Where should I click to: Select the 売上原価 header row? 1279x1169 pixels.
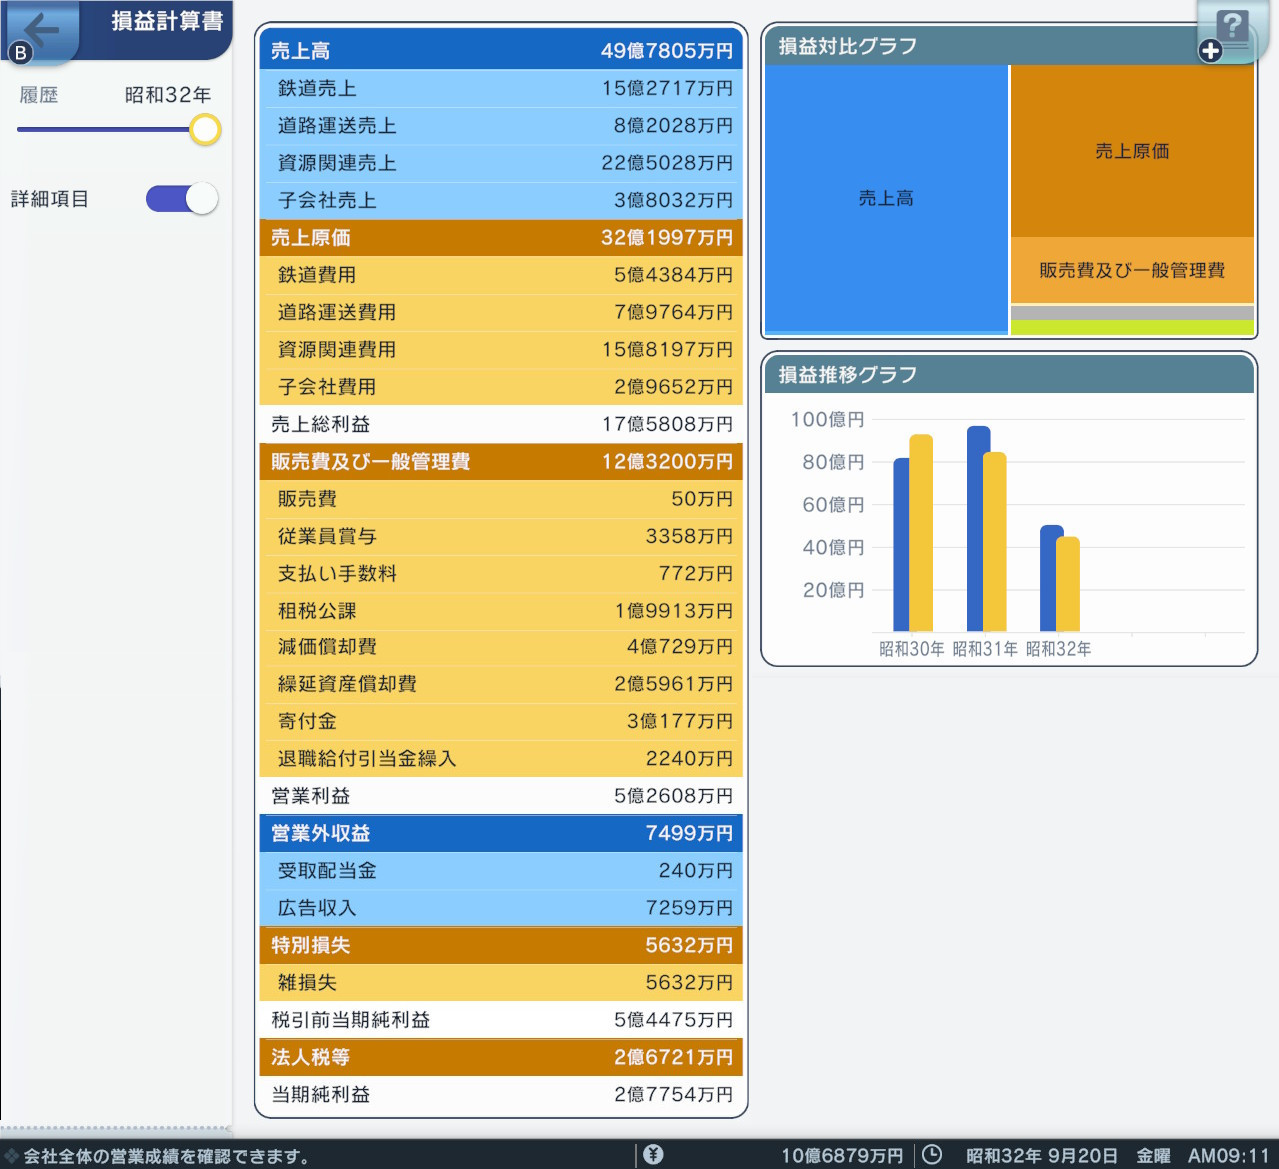(501, 237)
